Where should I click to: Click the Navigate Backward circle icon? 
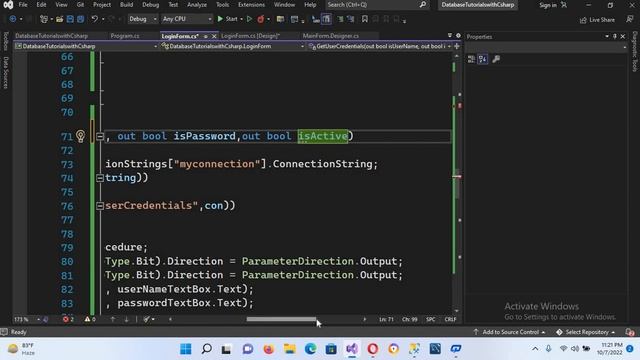(x=13, y=19)
